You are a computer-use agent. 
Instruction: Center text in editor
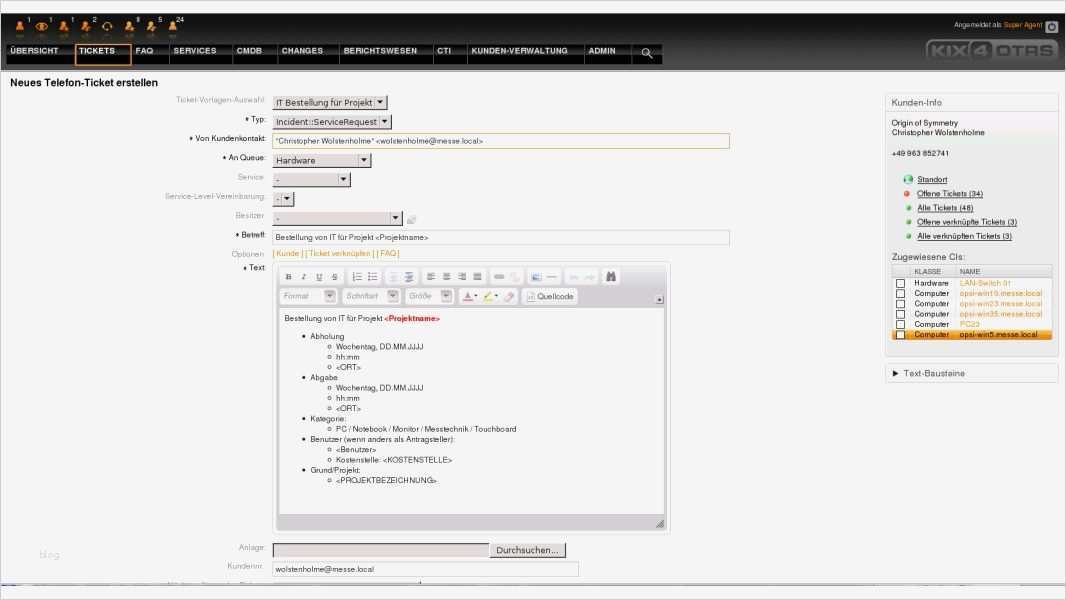point(446,277)
